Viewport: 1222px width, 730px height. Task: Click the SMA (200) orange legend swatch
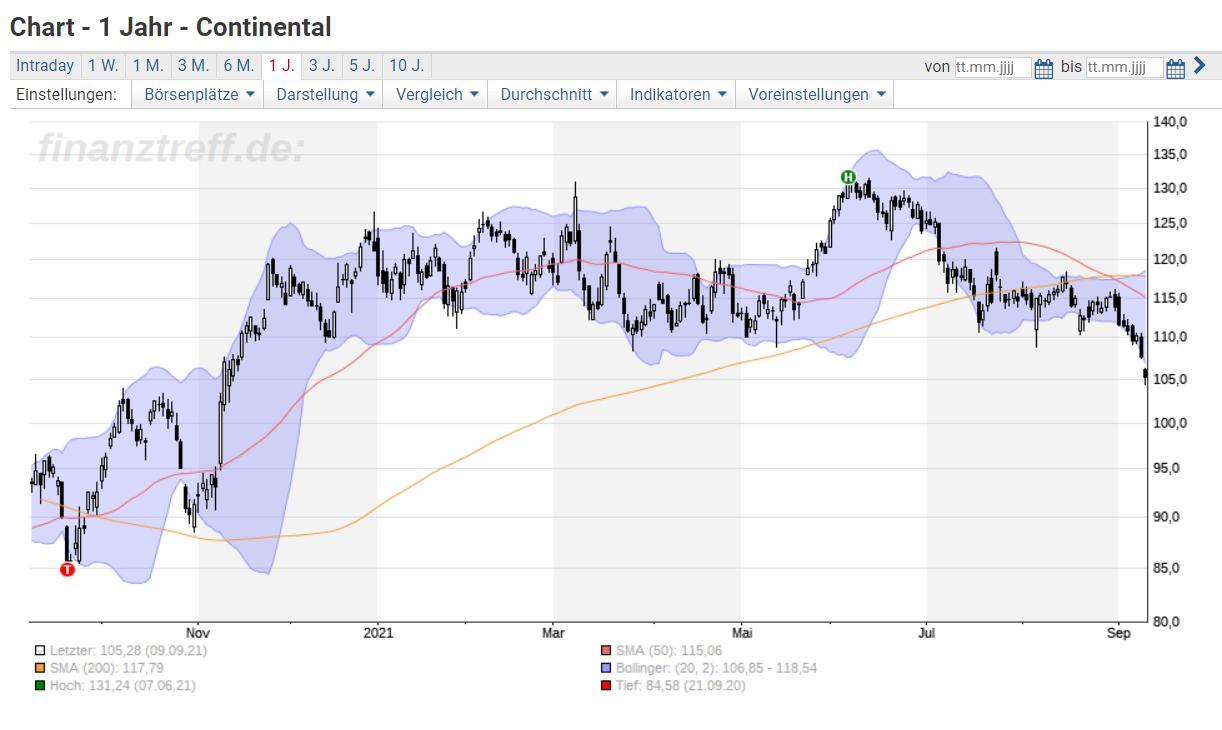[39, 668]
